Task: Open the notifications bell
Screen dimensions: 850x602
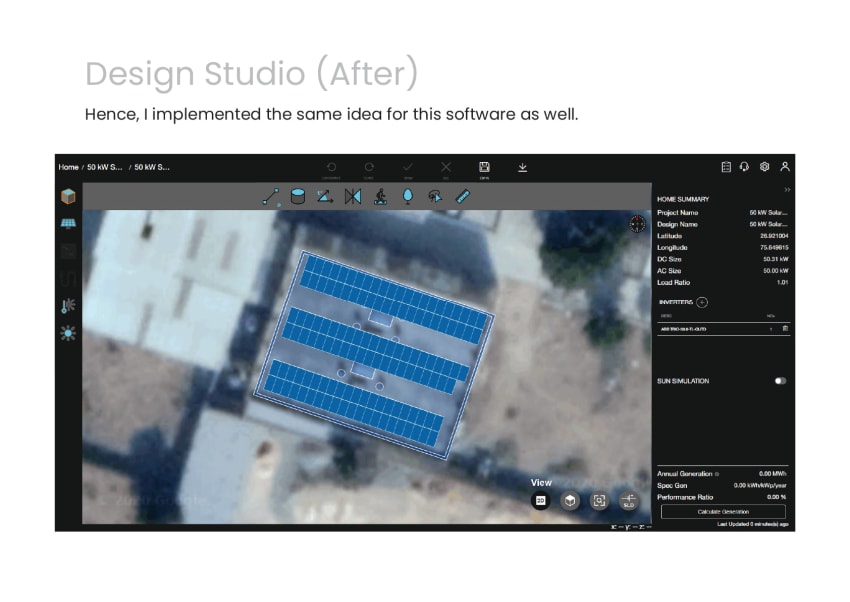Action: click(x=743, y=167)
